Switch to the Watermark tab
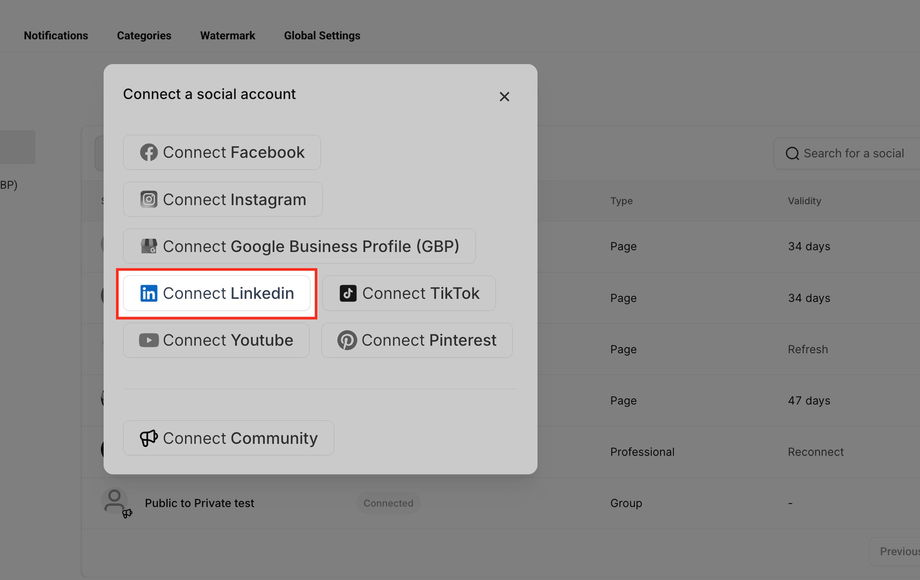The height and width of the screenshot is (580, 920). click(228, 35)
